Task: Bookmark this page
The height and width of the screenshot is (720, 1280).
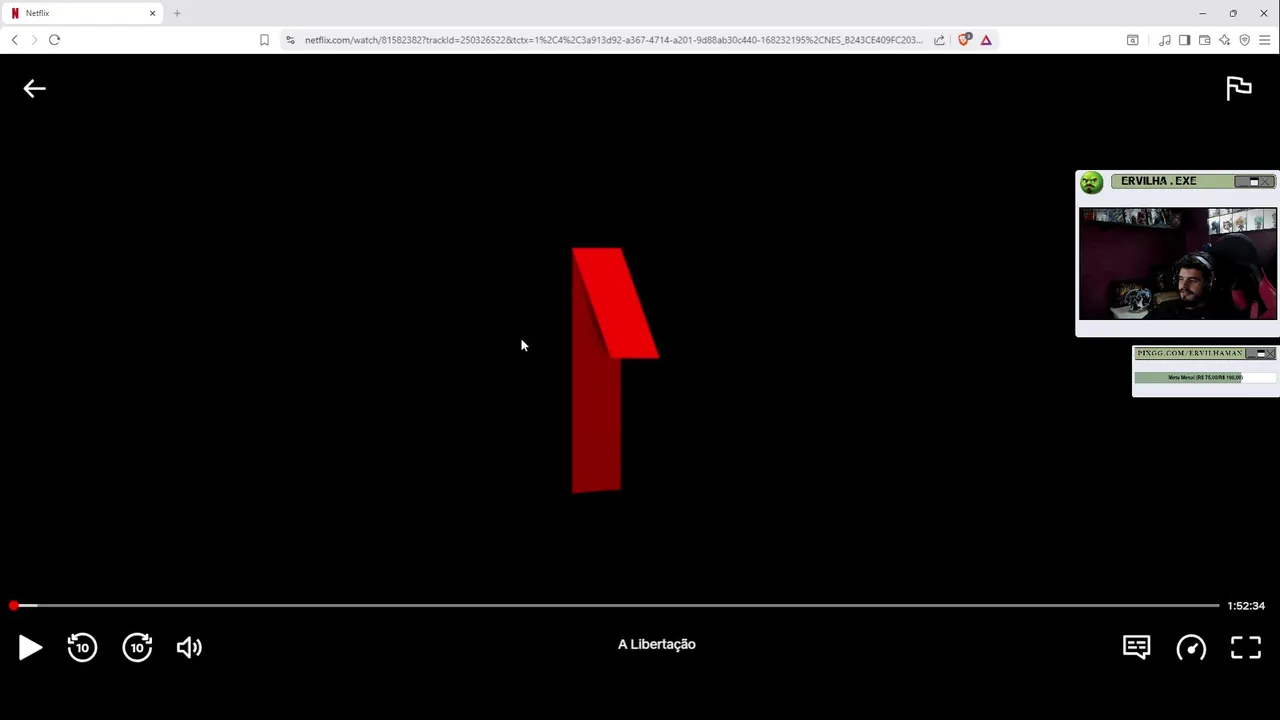Action: [264, 40]
